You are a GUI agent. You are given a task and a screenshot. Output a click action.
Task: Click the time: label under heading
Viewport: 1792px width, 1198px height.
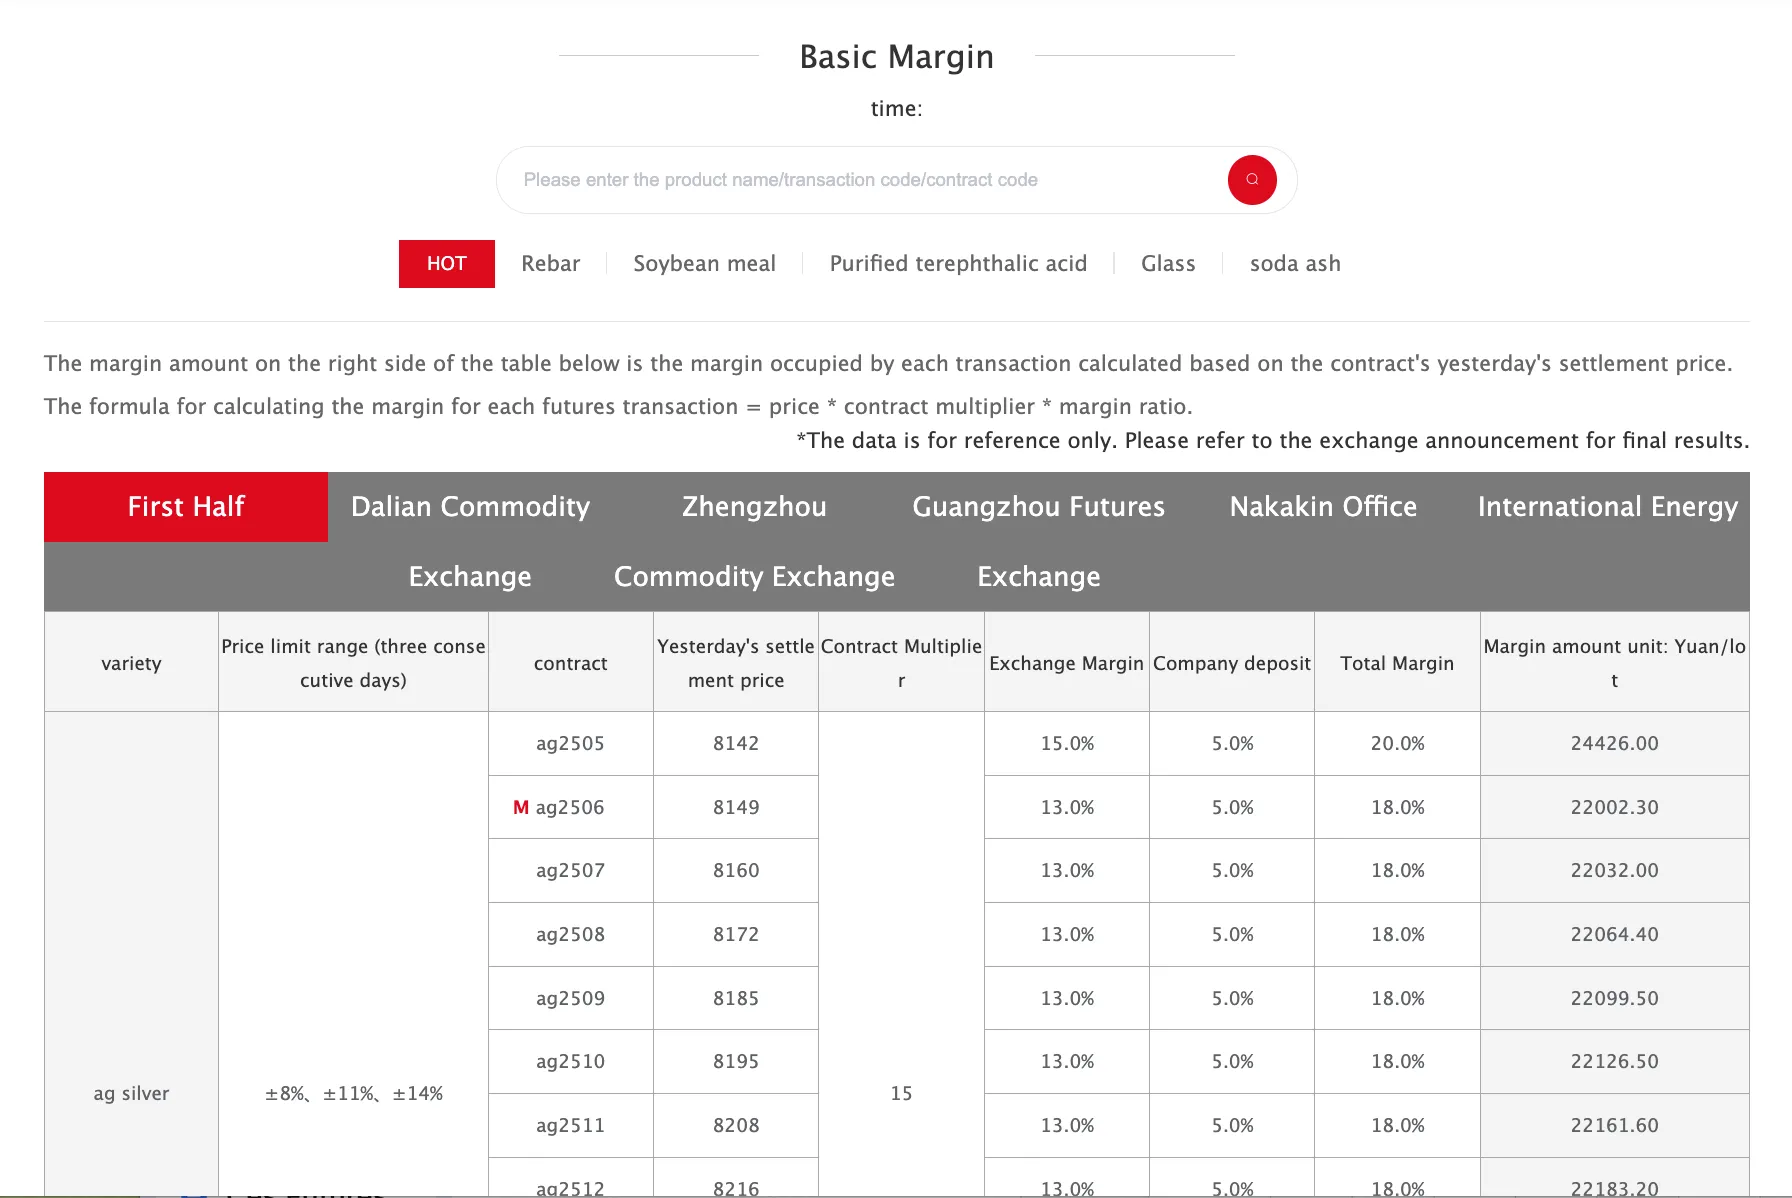(897, 109)
